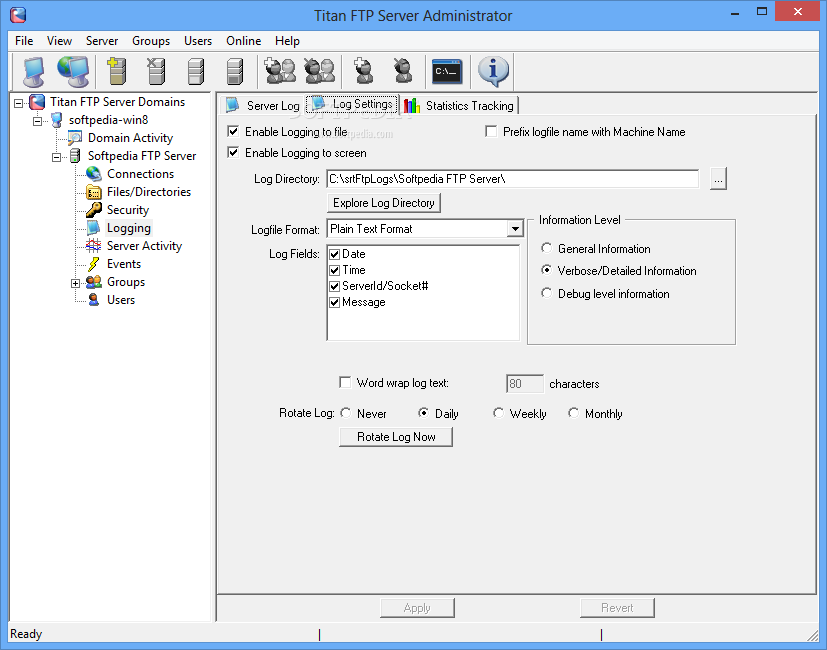Uncheck the Date log field
The height and width of the screenshot is (650, 827).
[x=334, y=254]
